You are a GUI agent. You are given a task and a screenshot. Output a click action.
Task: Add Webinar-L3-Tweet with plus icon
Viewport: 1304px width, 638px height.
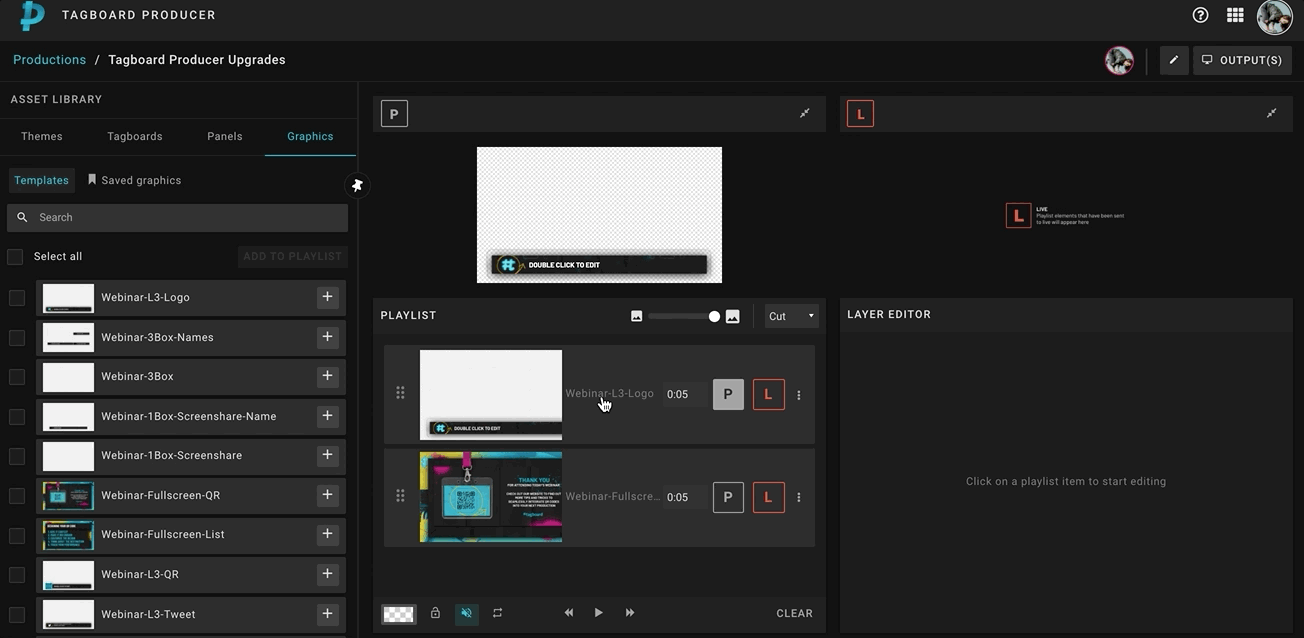327,614
